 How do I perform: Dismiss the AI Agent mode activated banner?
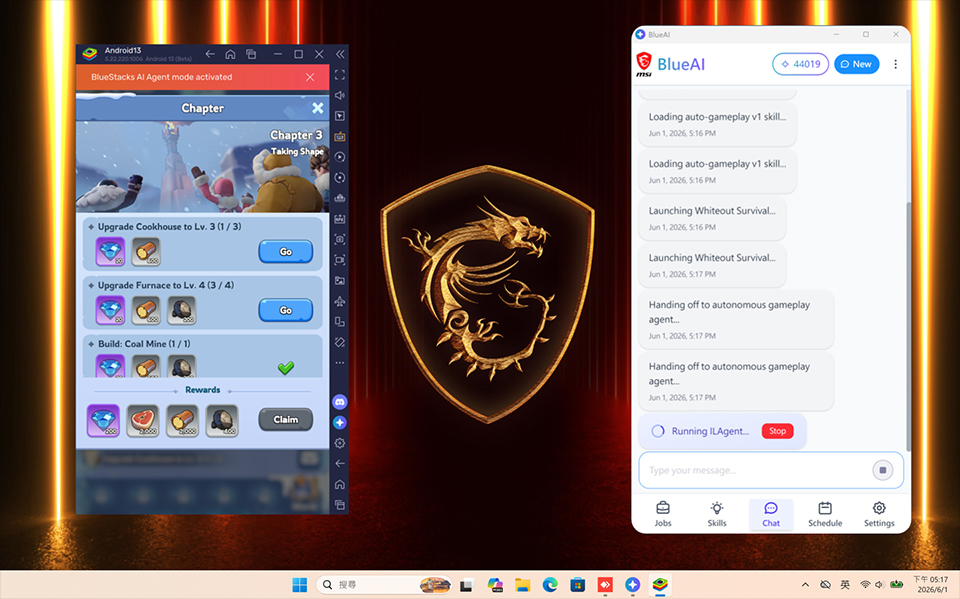[310, 77]
